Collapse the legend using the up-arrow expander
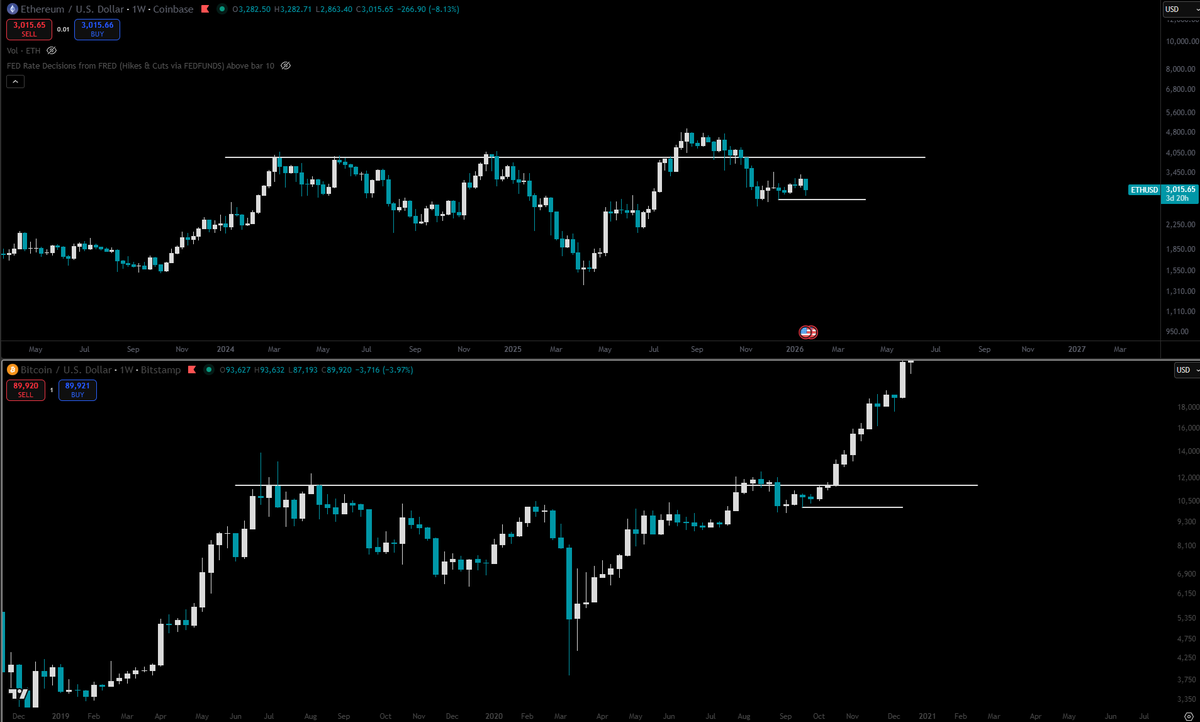 click(x=15, y=81)
